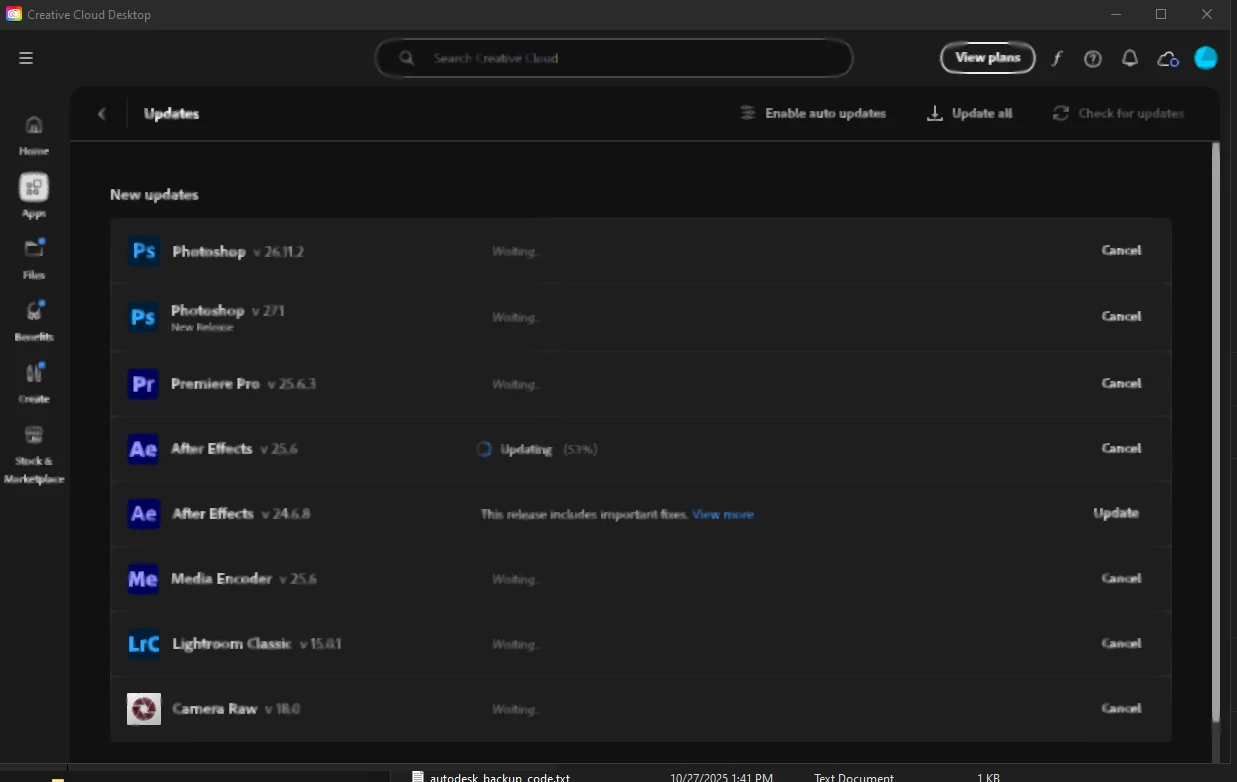Cancel the Media Encoder update
1237x782 pixels.
point(1121,578)
